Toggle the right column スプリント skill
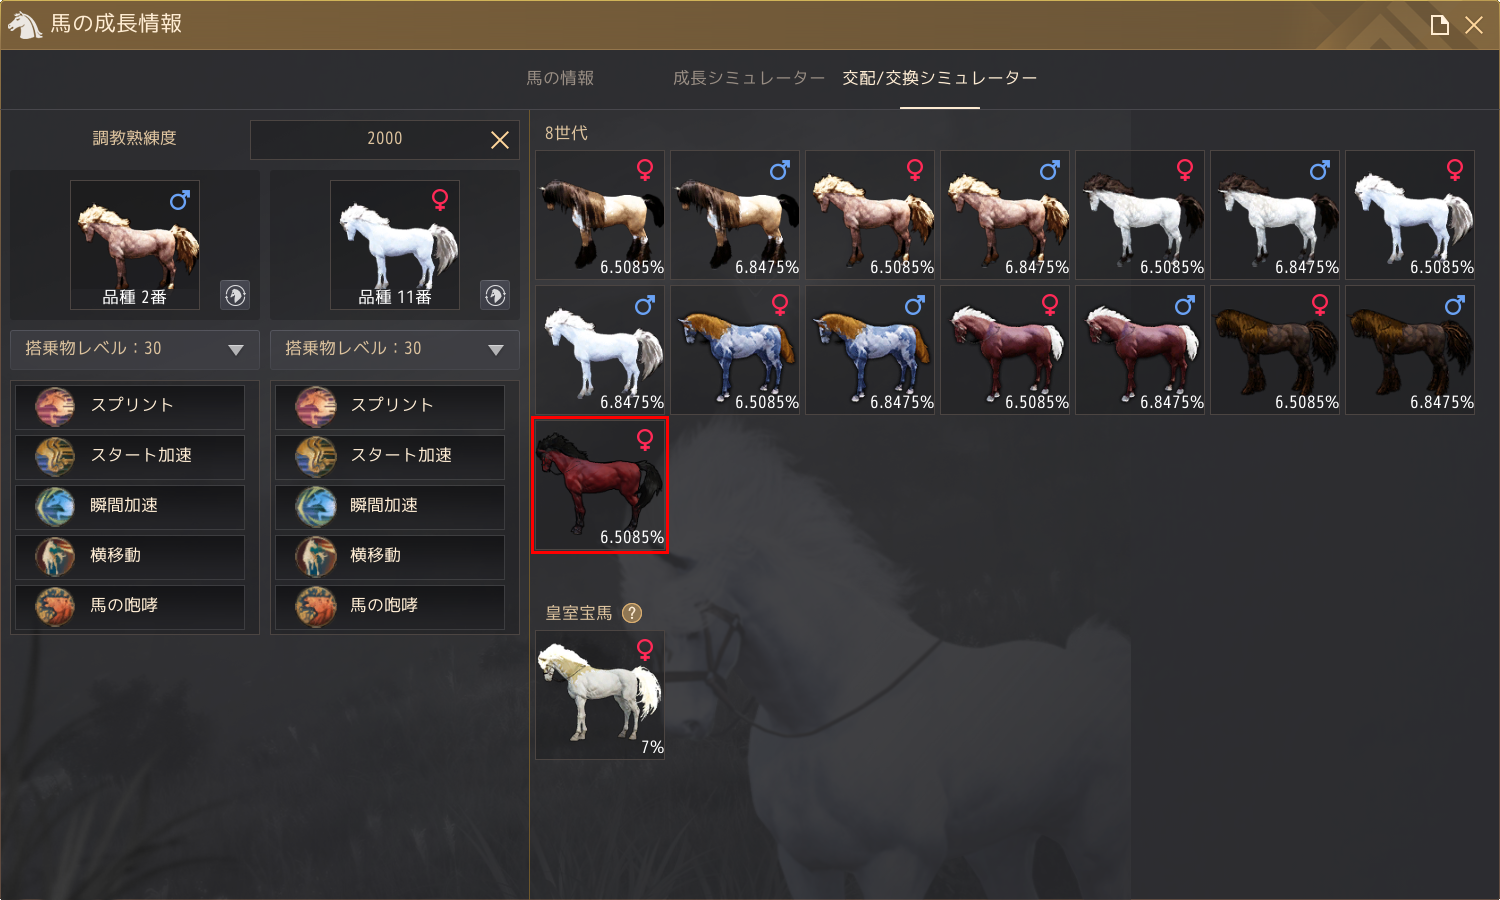 [390, 407]
